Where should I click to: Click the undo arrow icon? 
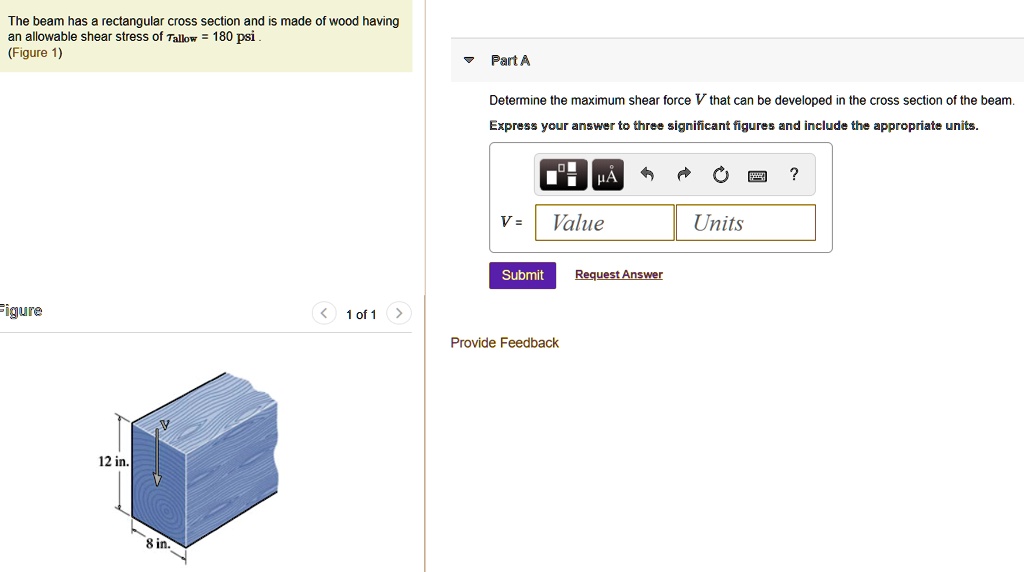[647, 174]
